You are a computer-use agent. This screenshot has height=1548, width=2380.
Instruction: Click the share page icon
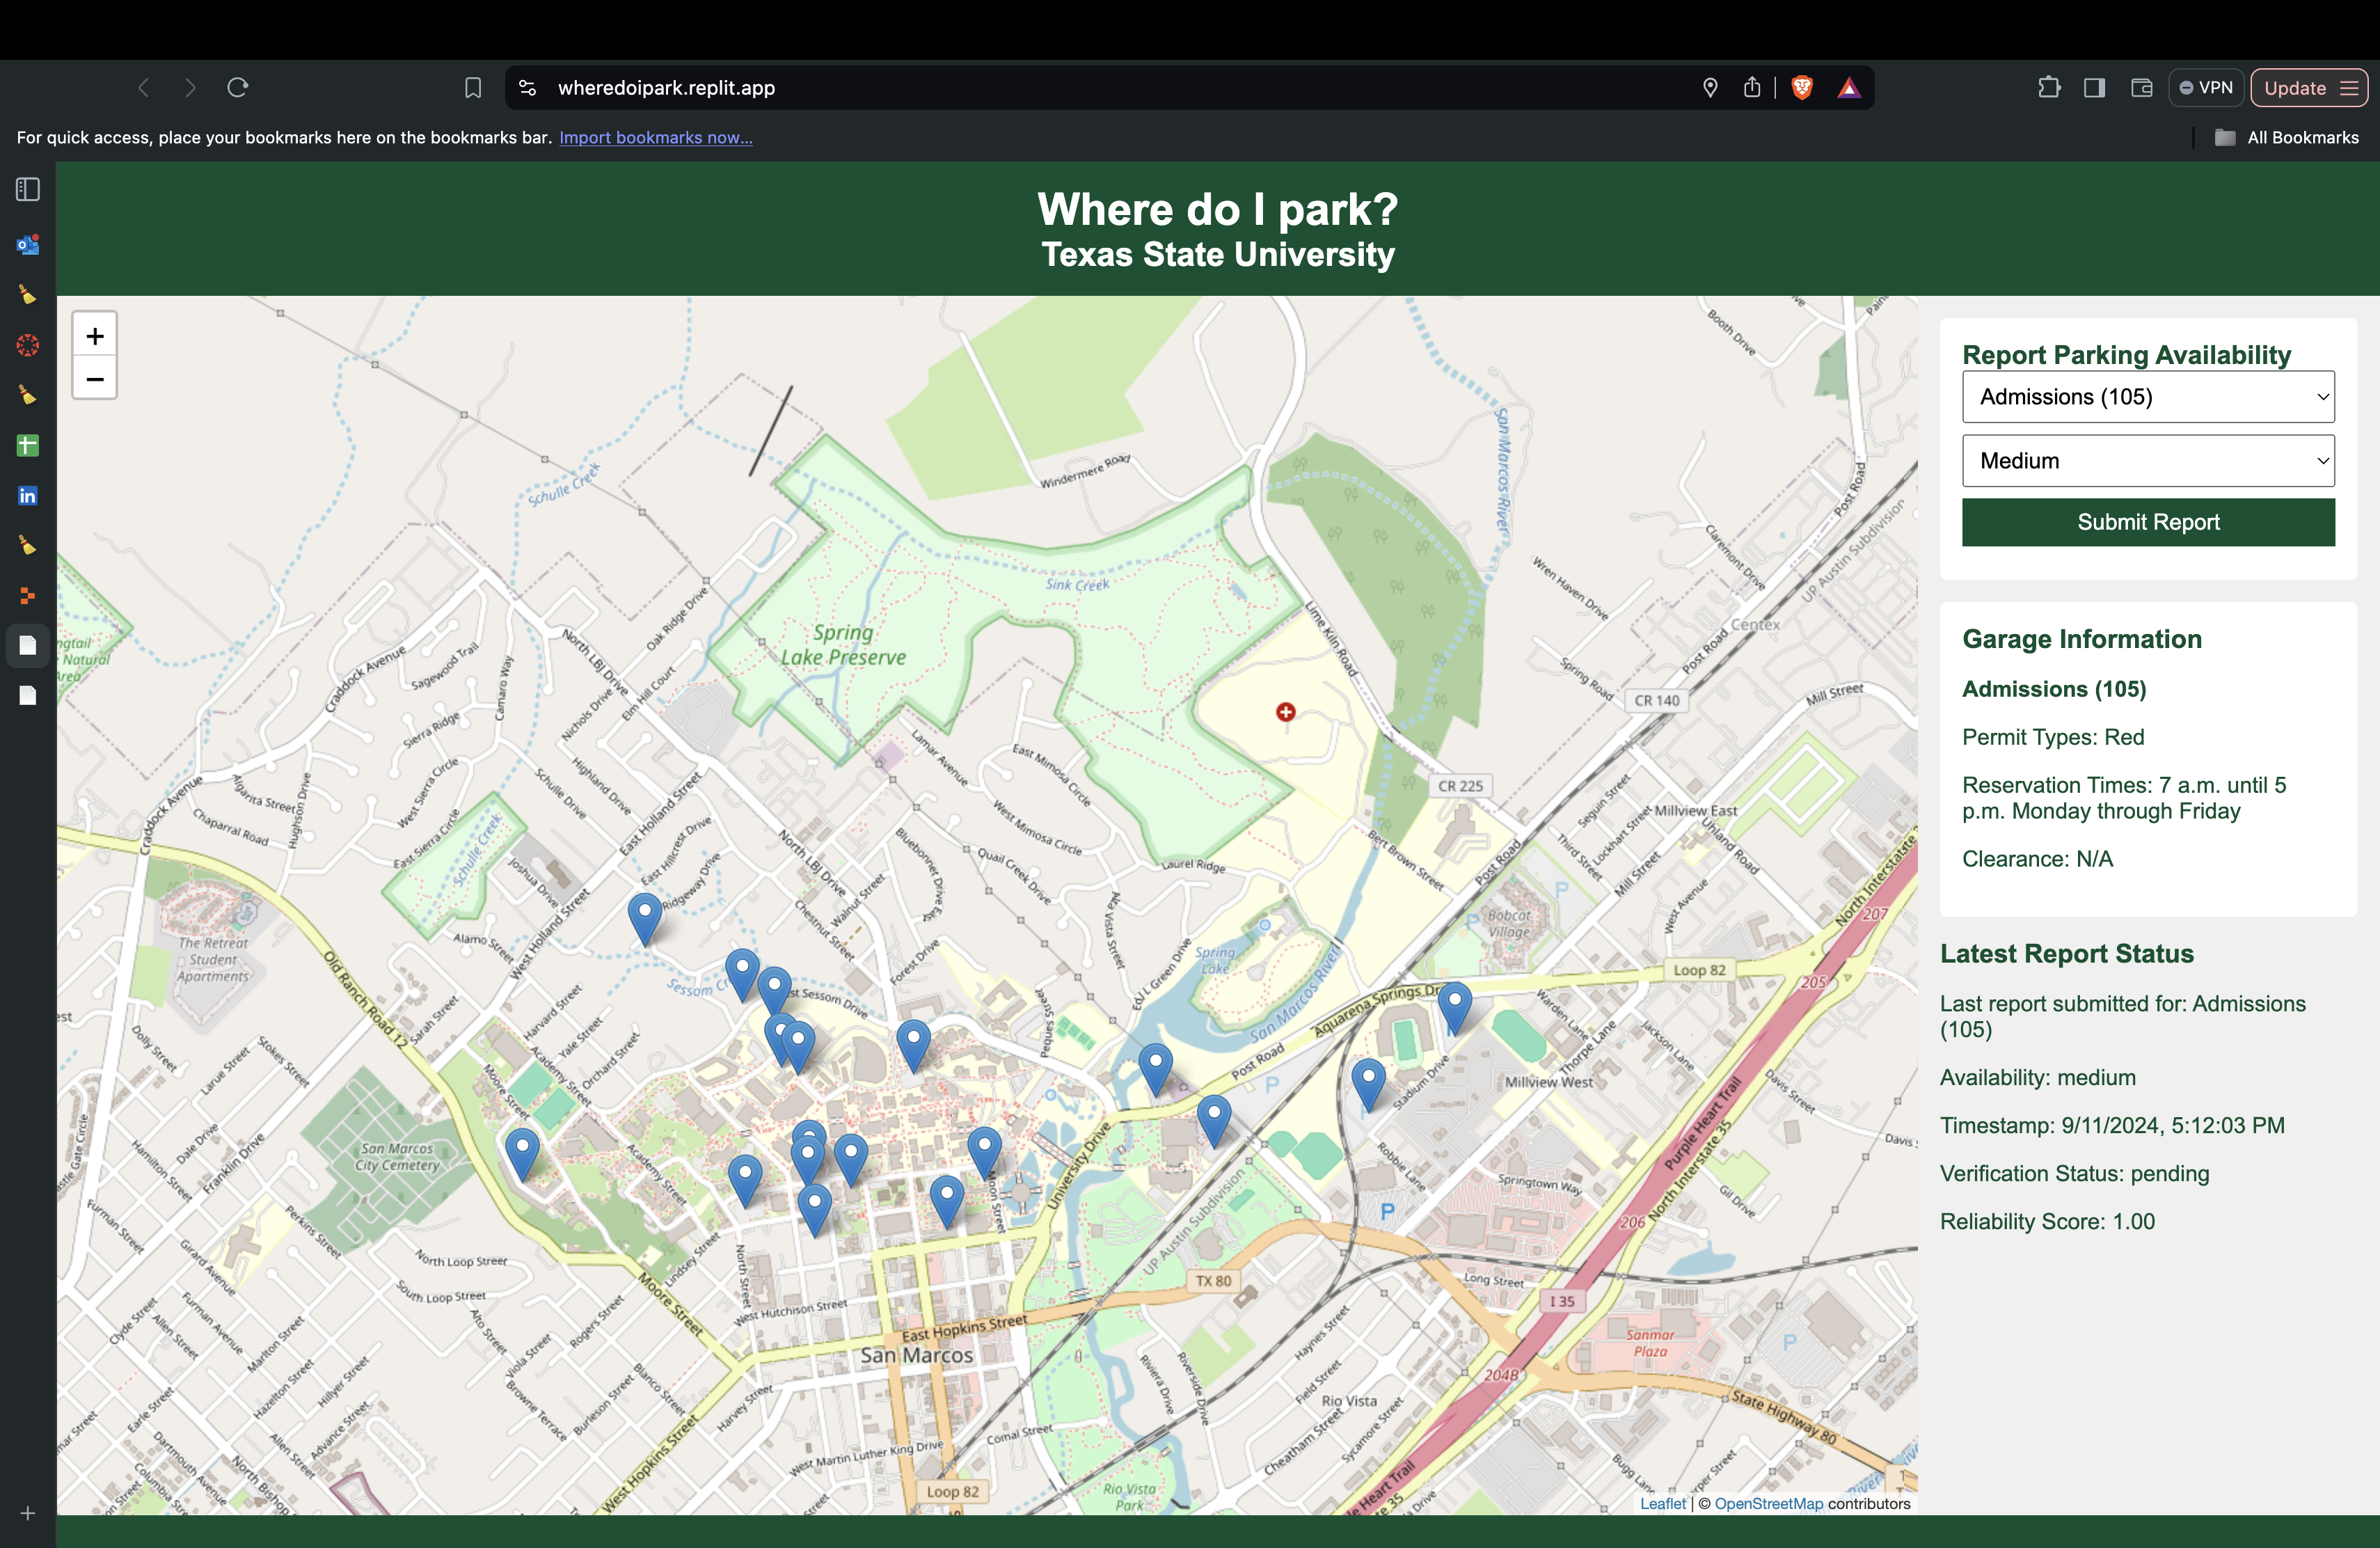pyautogui.click(x=1752, y=88)
